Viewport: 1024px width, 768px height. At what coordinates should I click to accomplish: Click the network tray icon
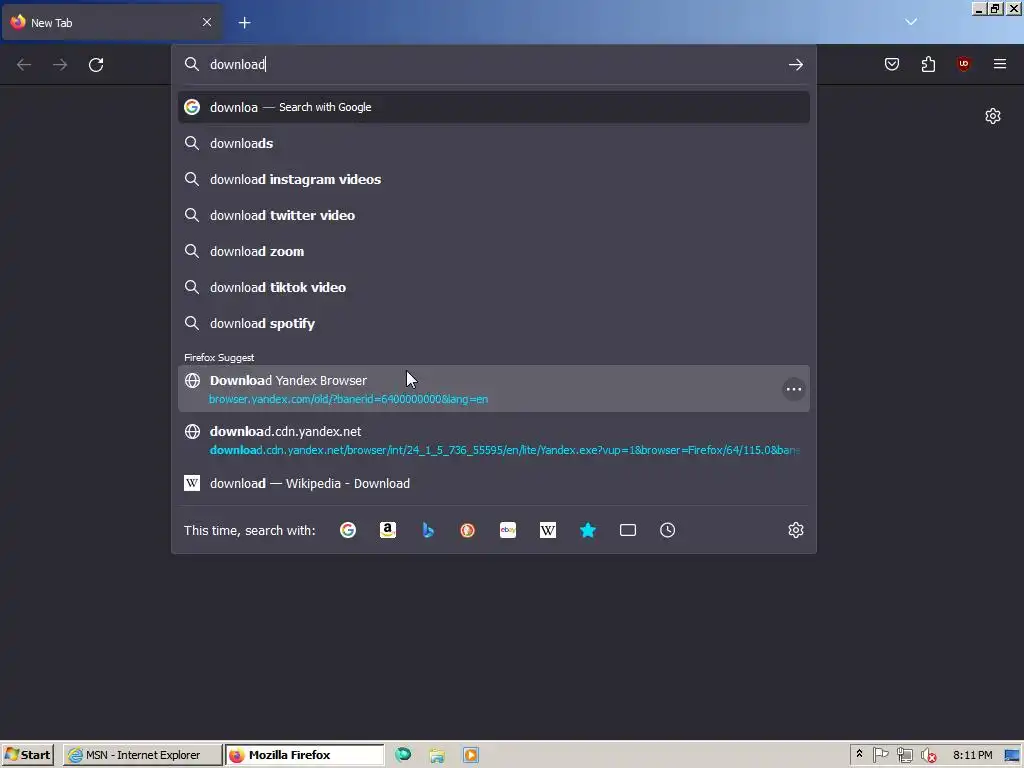tap(904, 755)
